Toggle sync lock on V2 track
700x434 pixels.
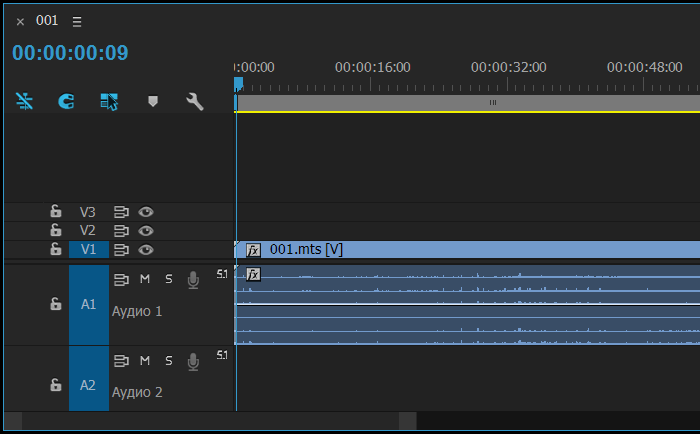click(121, 230)
